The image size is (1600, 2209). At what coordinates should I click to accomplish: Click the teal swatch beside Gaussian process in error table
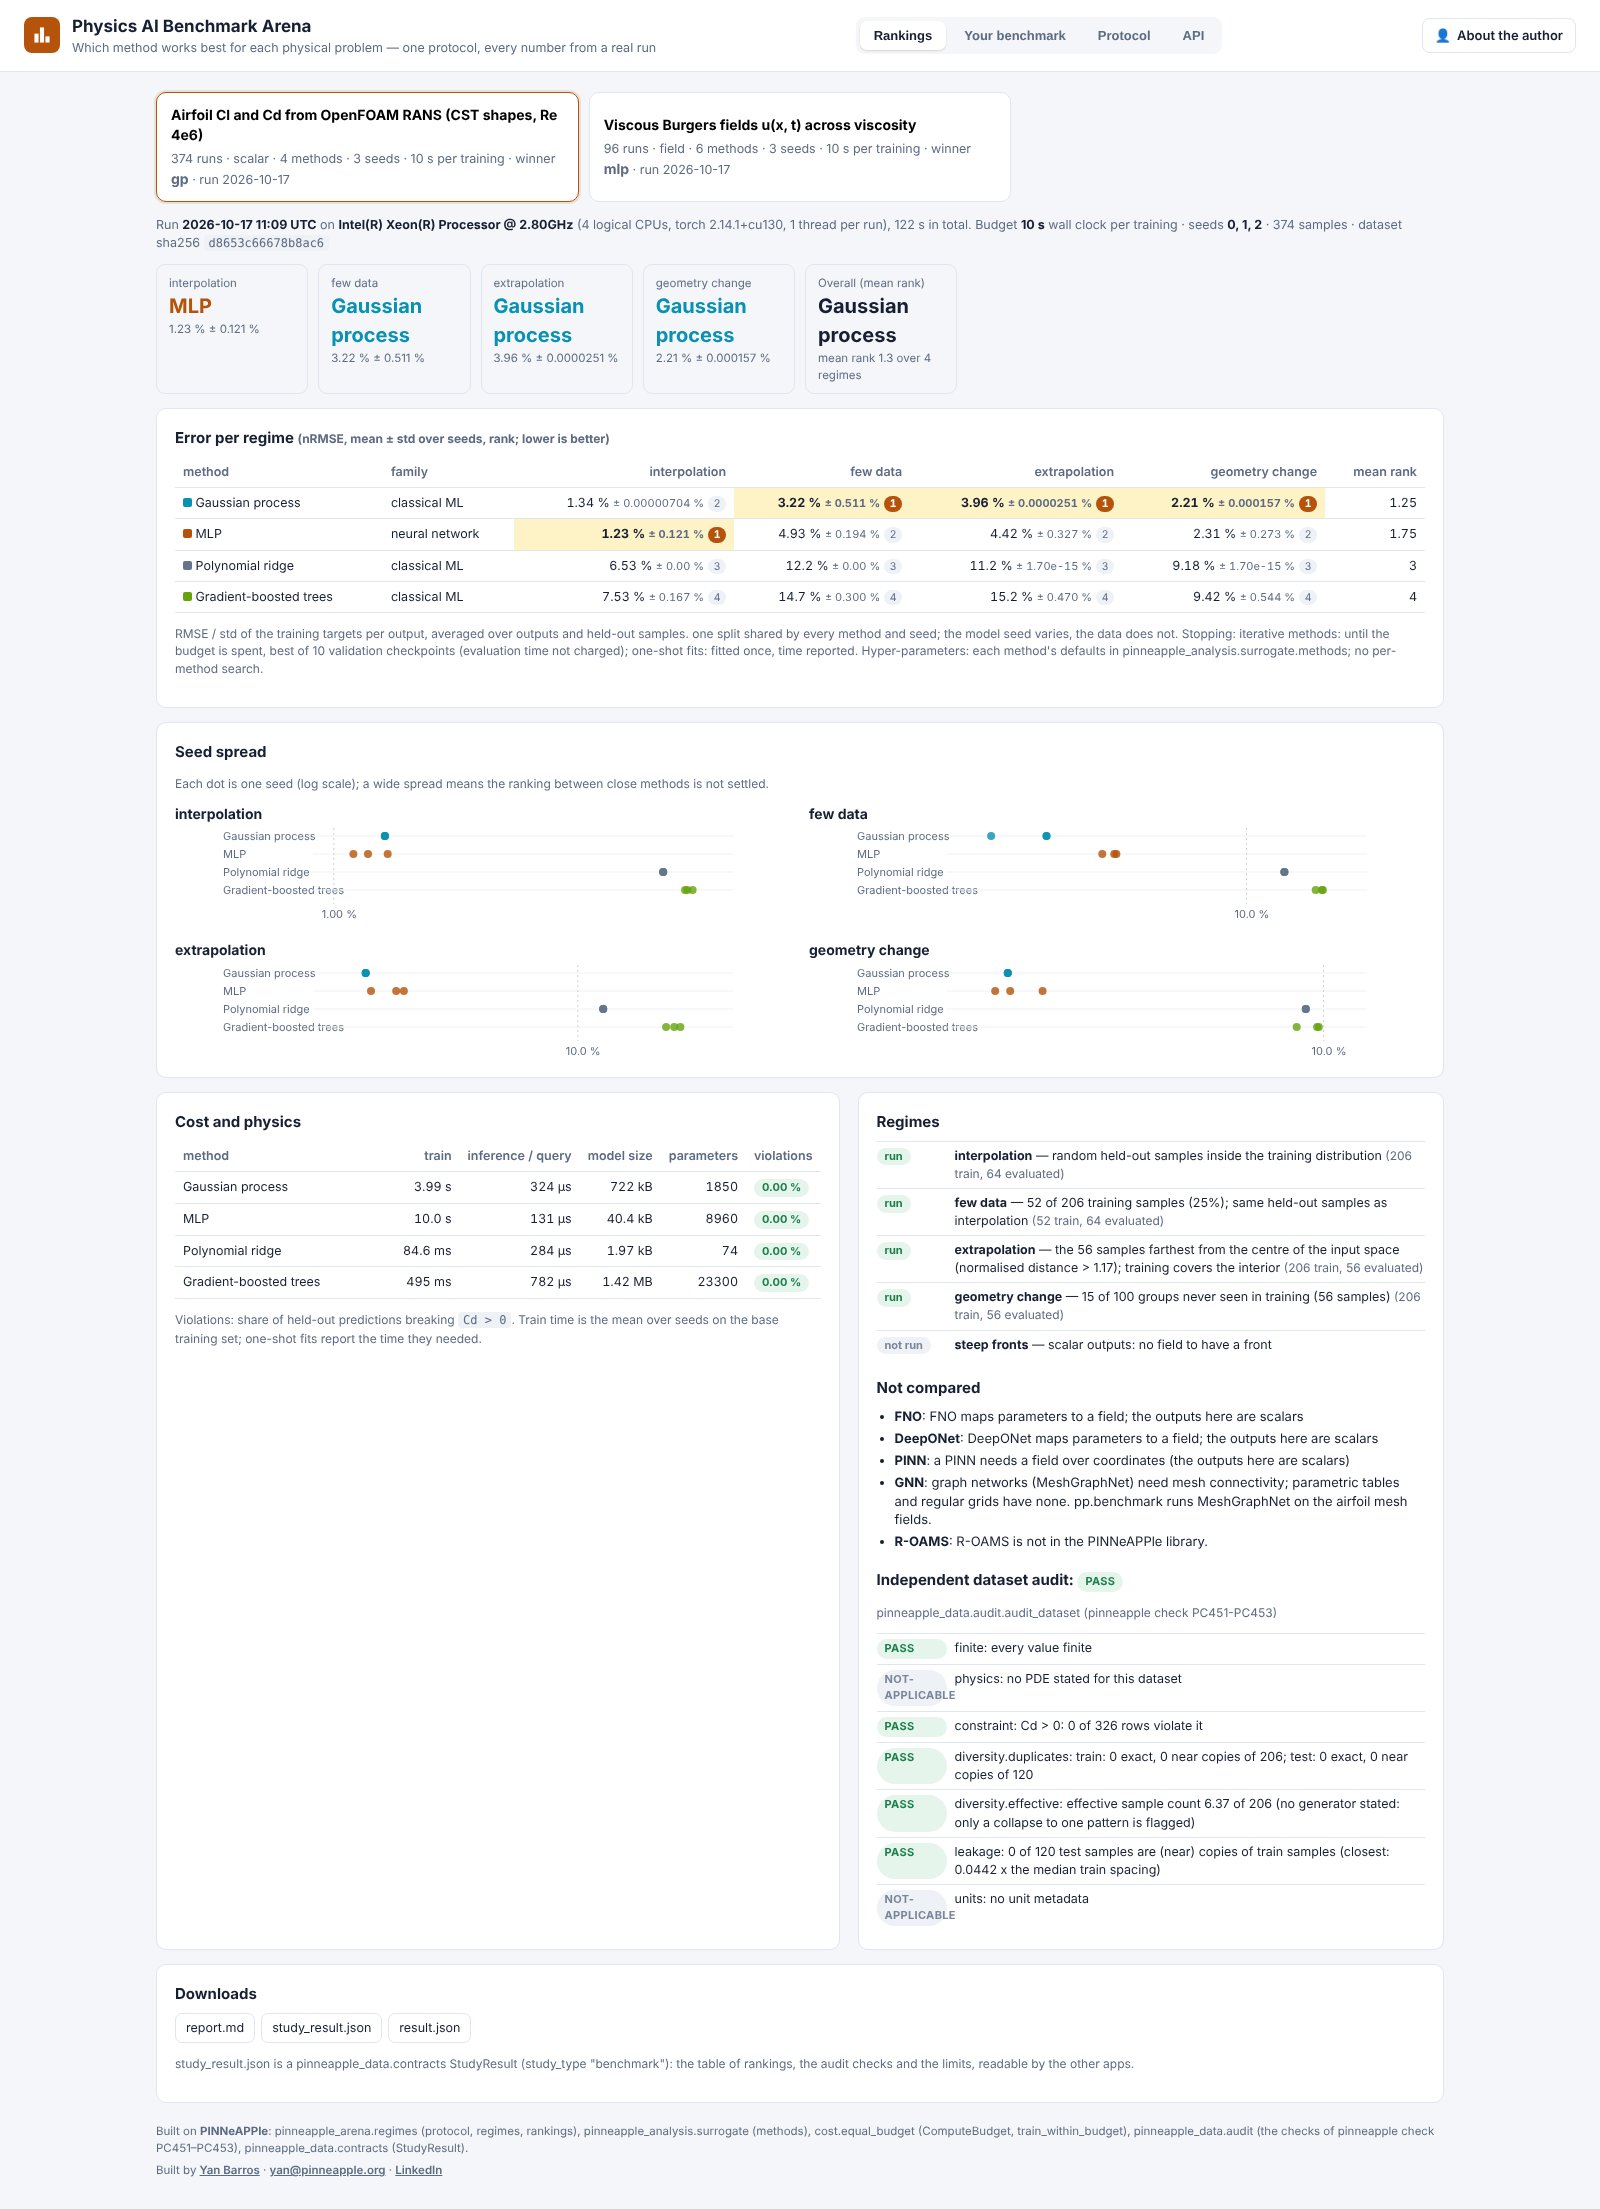tap(187, 502)
